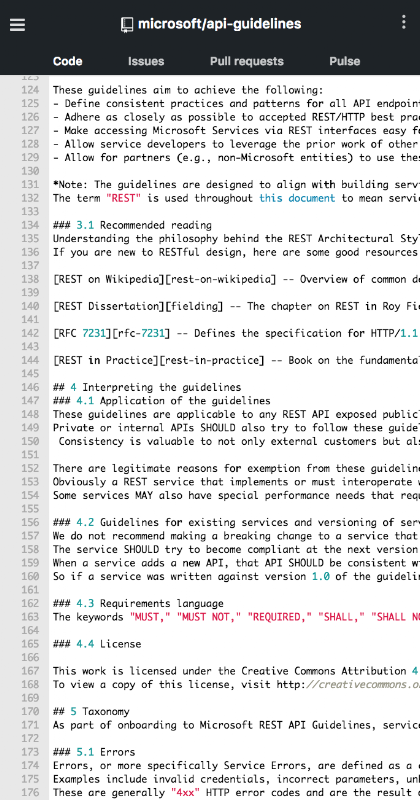Viewport: 420px width, 800px height.
Task: Click line number 146 in gutter
Action: pyautogui.click(x=30, y=387)
